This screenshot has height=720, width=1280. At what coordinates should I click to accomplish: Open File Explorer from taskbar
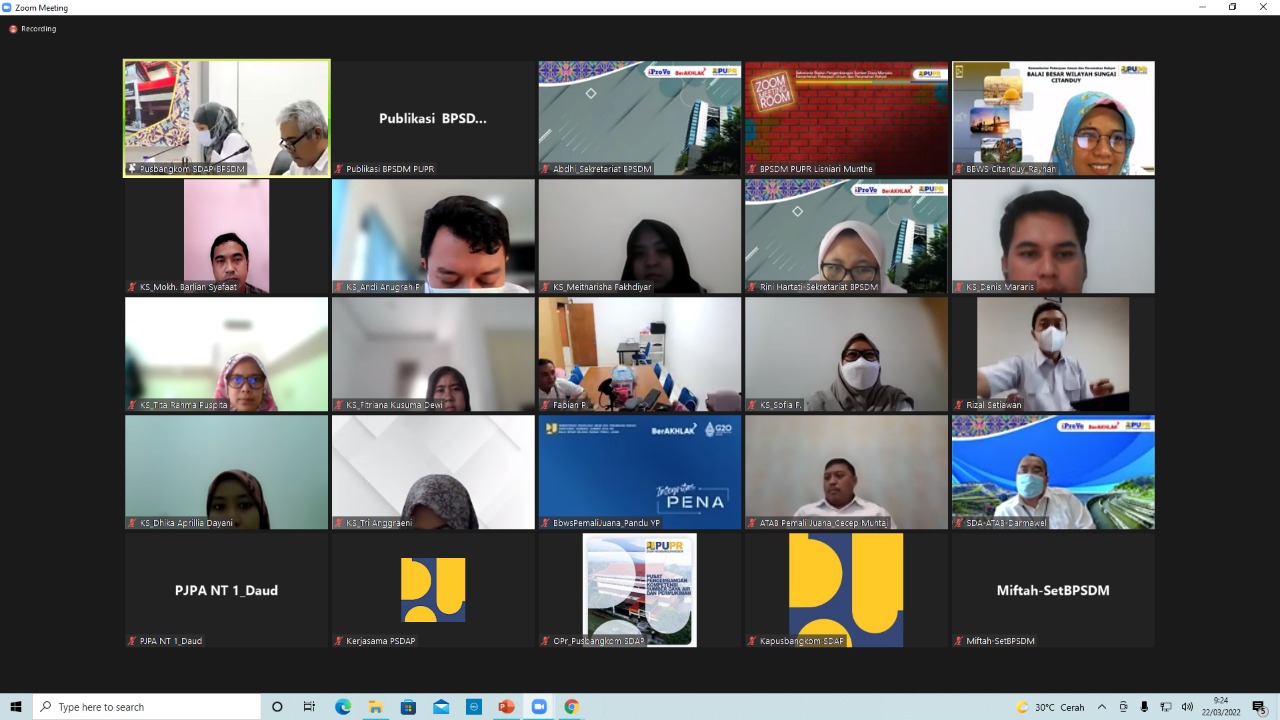click(x=375, y=707)
